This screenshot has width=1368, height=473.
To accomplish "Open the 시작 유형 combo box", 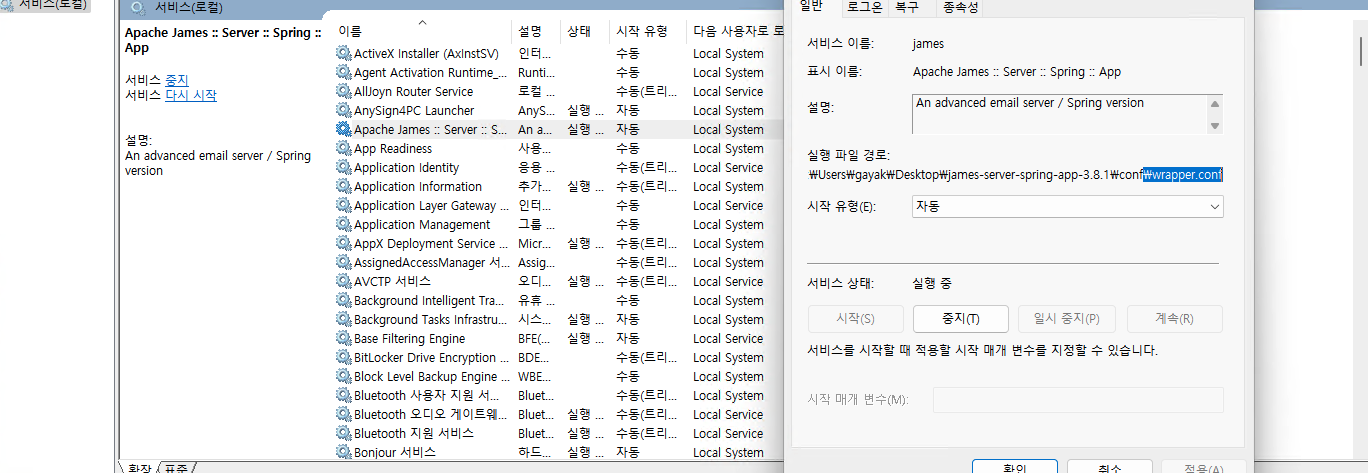I will tap(1068, 207).
